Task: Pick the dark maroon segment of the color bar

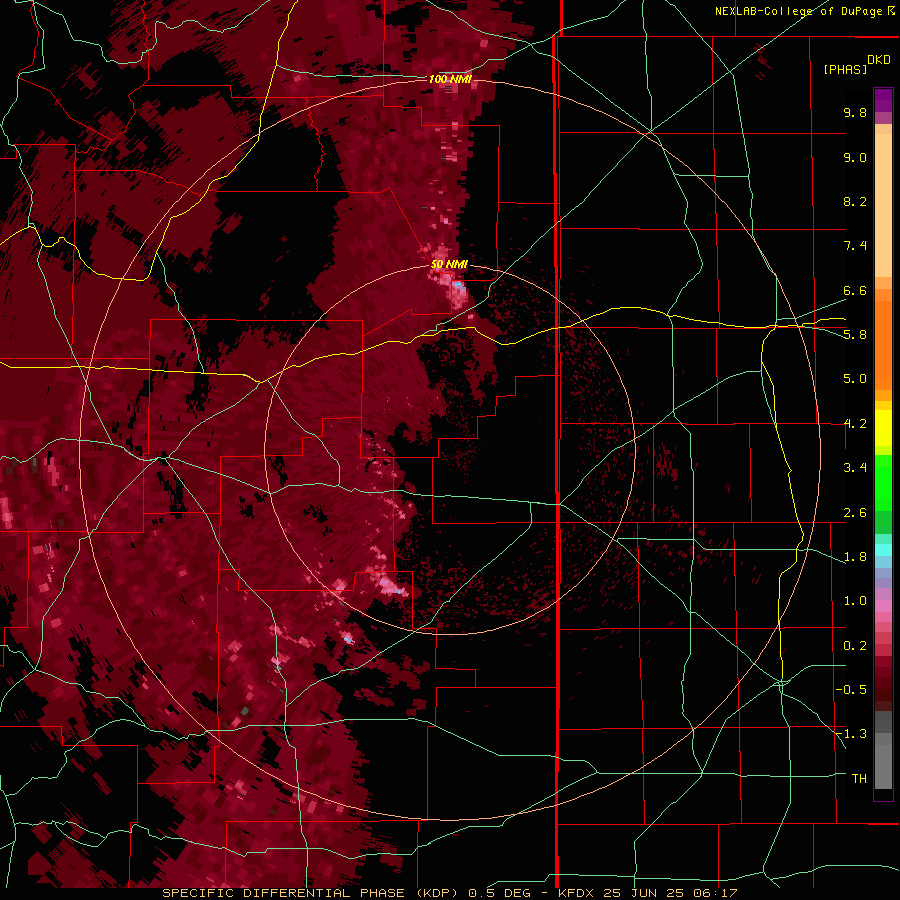Action: pos(883,684)
